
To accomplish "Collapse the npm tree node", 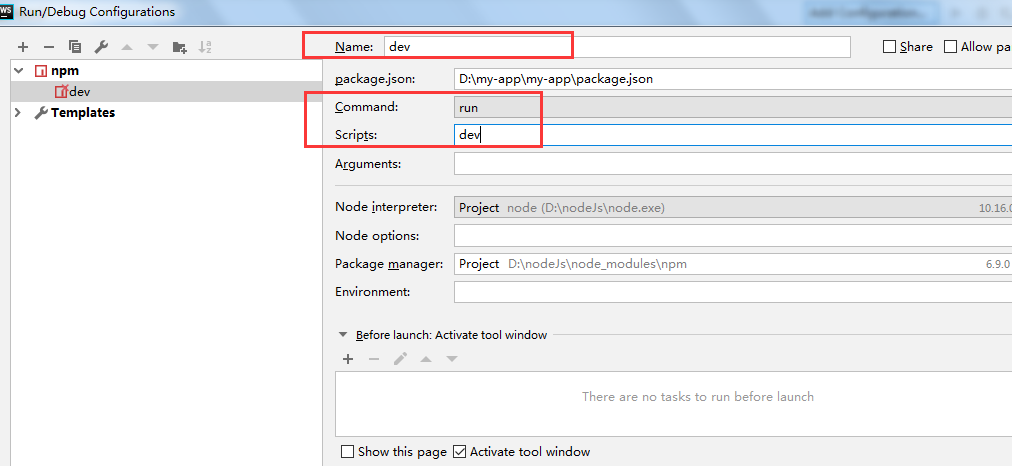I will 18,71.
